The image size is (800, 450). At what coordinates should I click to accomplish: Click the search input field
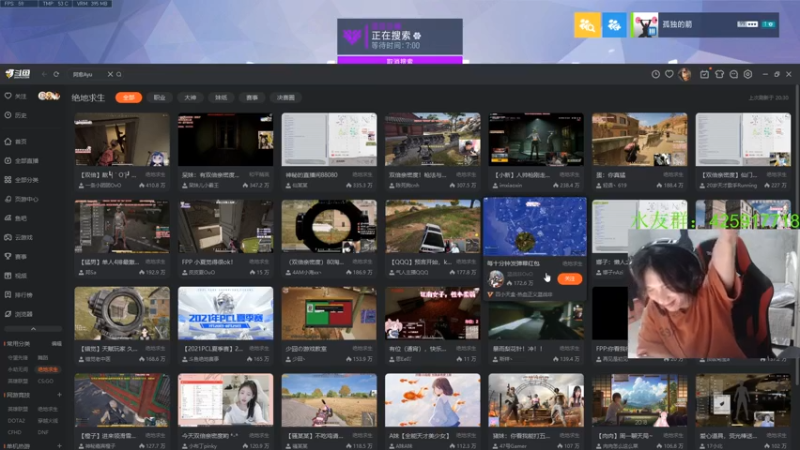click(x=88, y=74)
